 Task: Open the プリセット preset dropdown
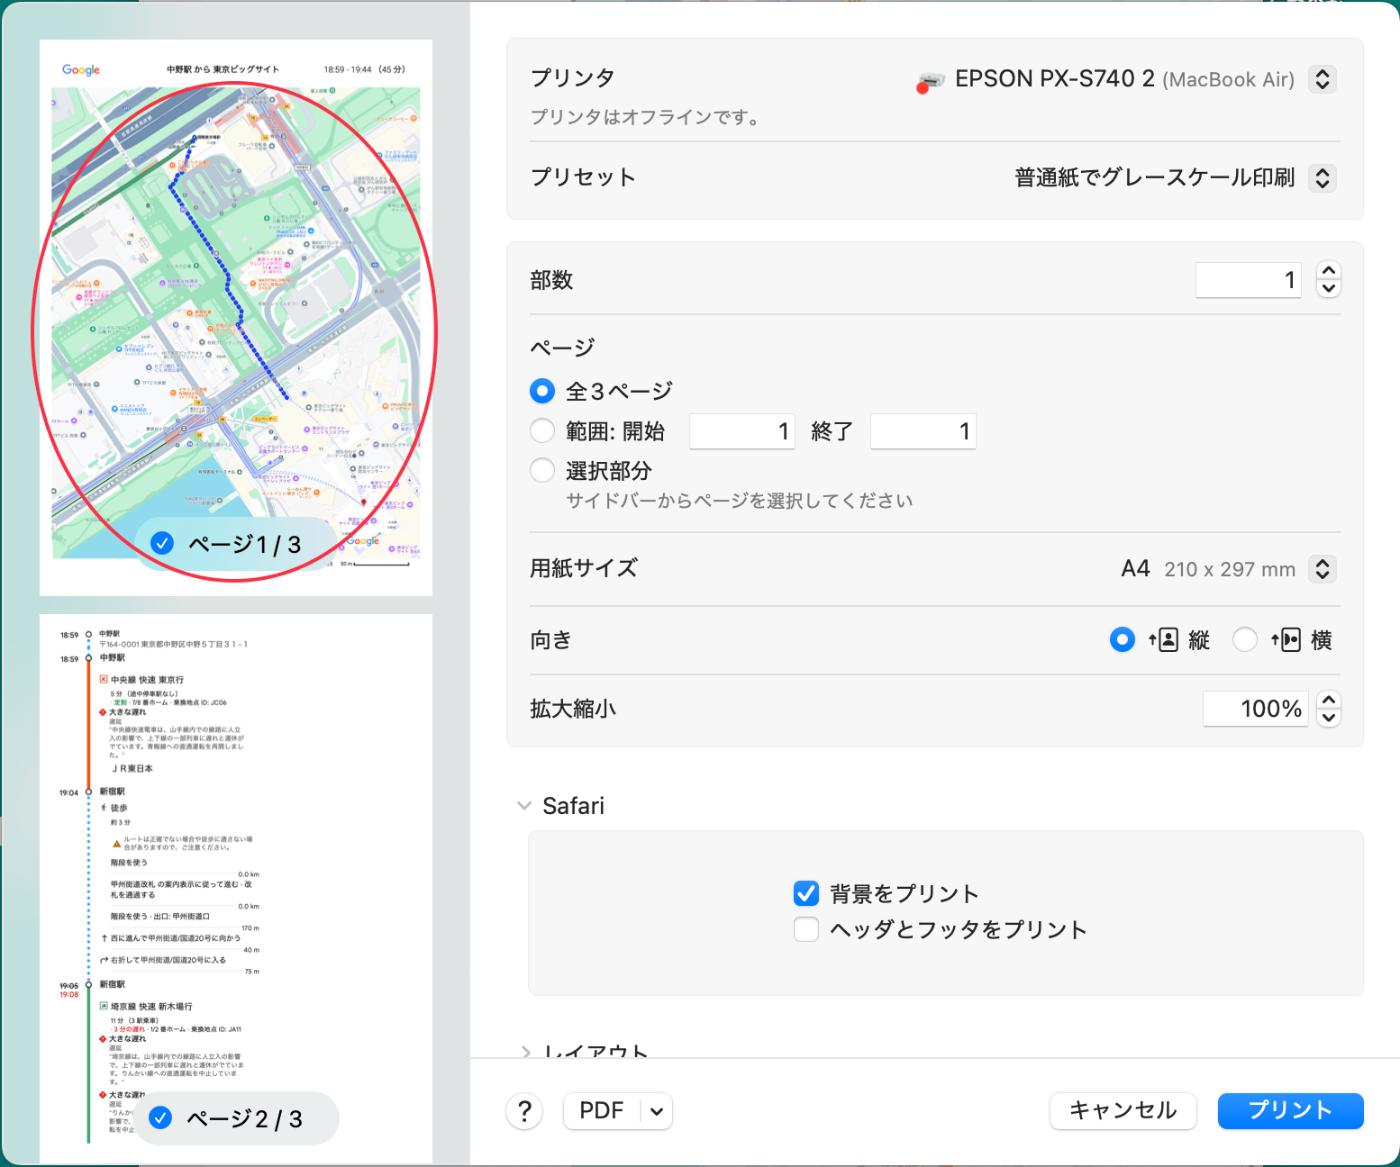click(x=1322, y=178)
